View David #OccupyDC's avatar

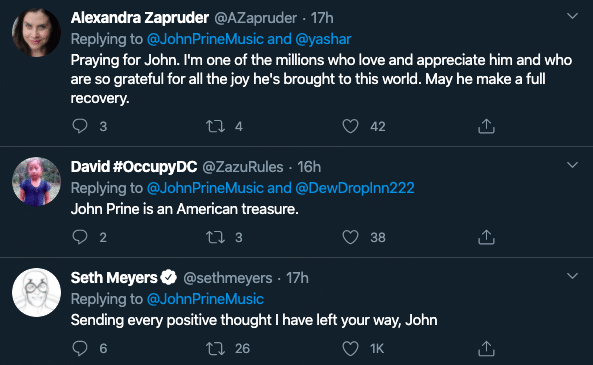coord(36,182)
